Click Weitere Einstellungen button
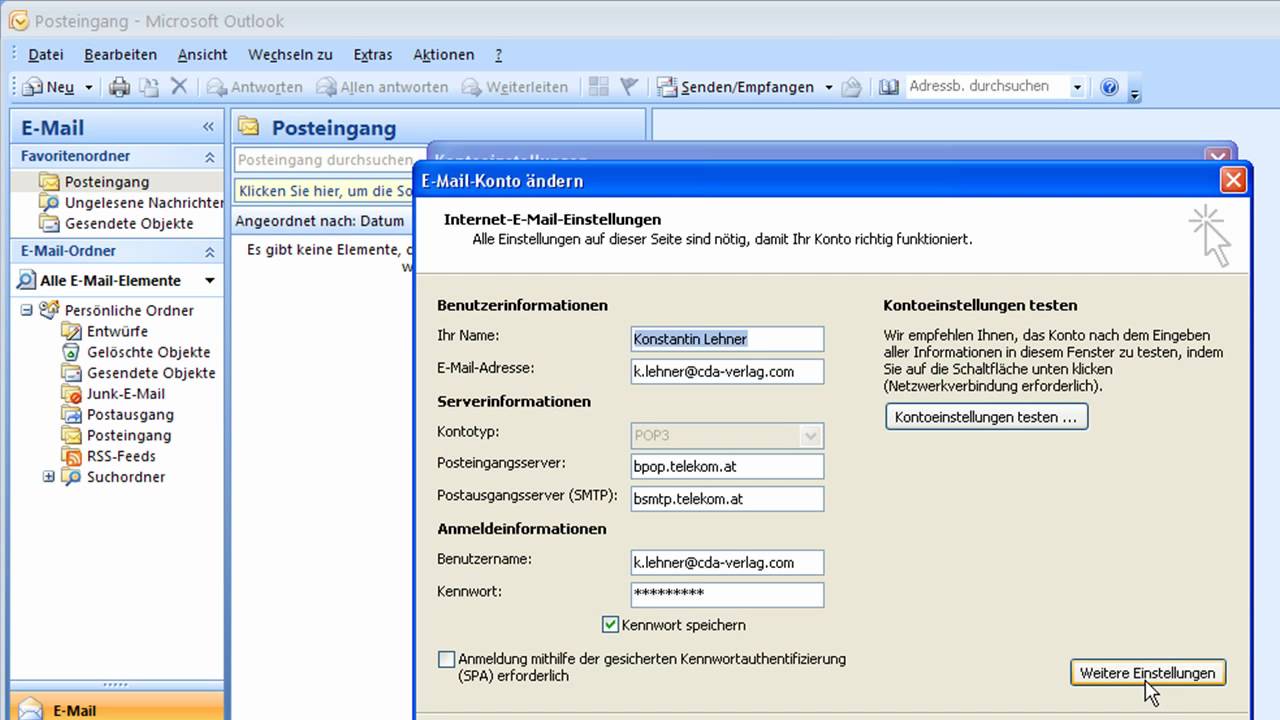This screenshot has width=1280, height=720. tap(1147, 673)
